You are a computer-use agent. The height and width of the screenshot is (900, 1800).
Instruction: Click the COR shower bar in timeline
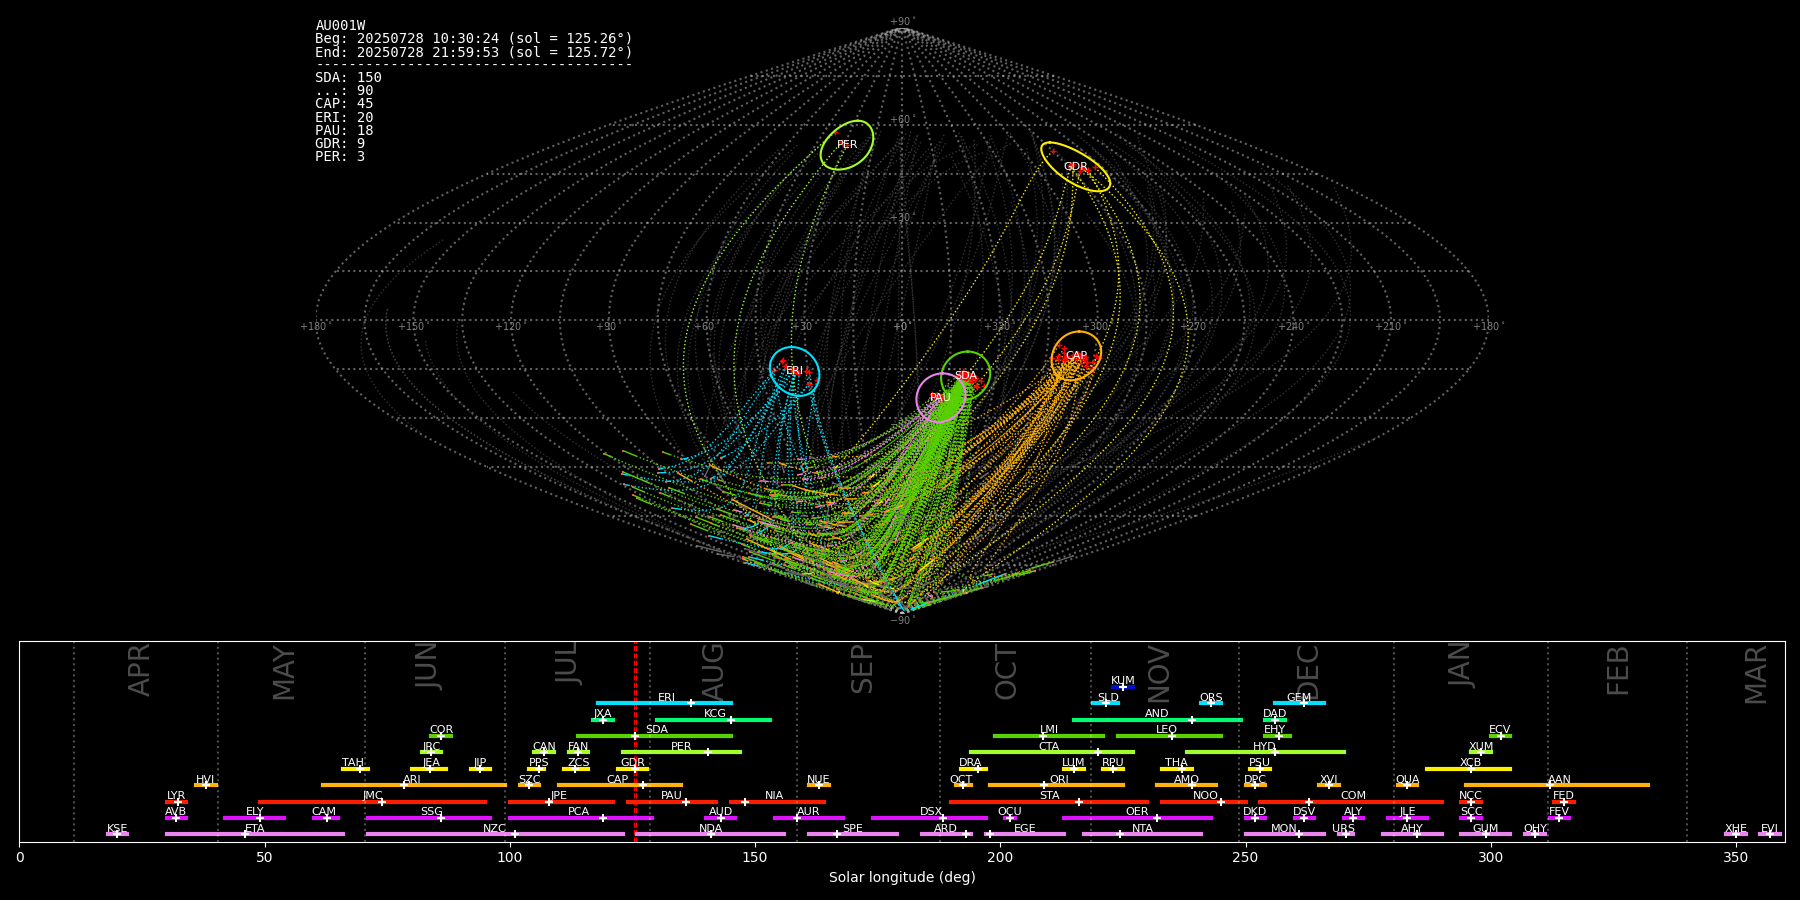441,736
